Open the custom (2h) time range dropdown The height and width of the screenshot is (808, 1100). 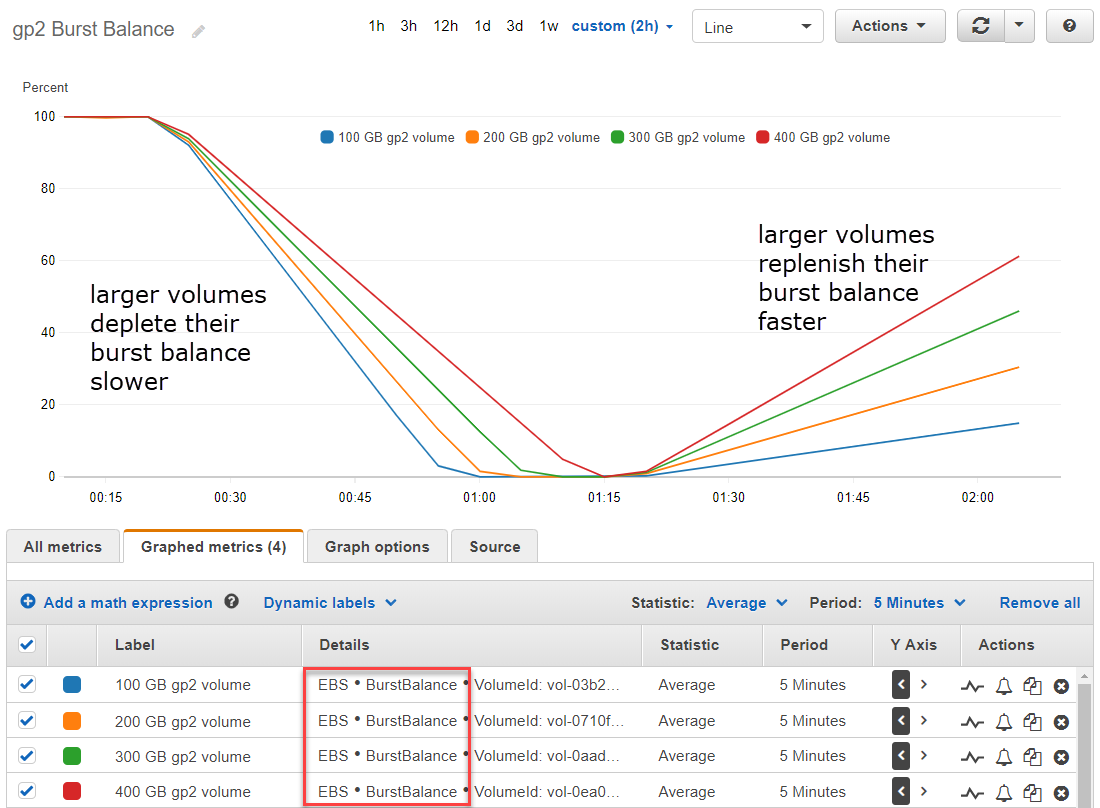[622, 26]
